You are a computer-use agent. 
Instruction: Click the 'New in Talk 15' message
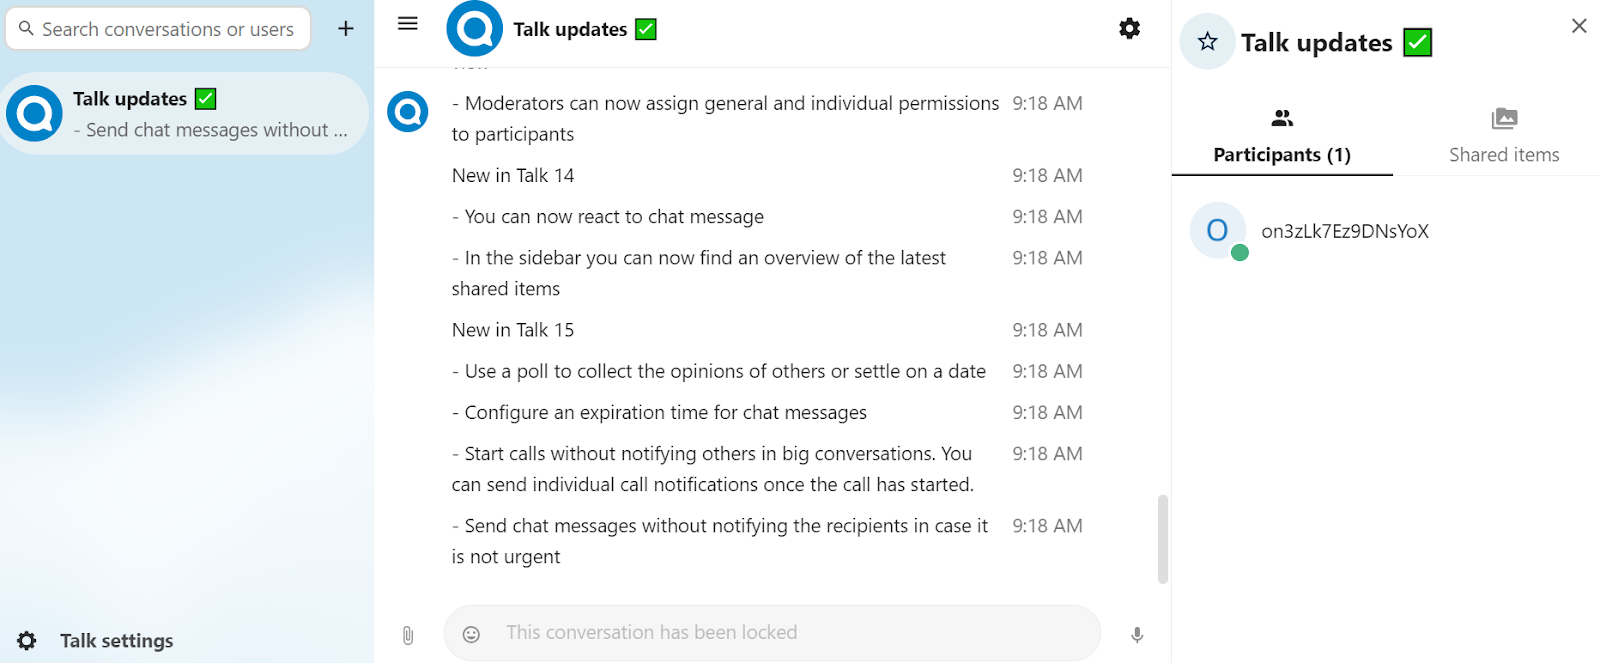tap(513, 330)
